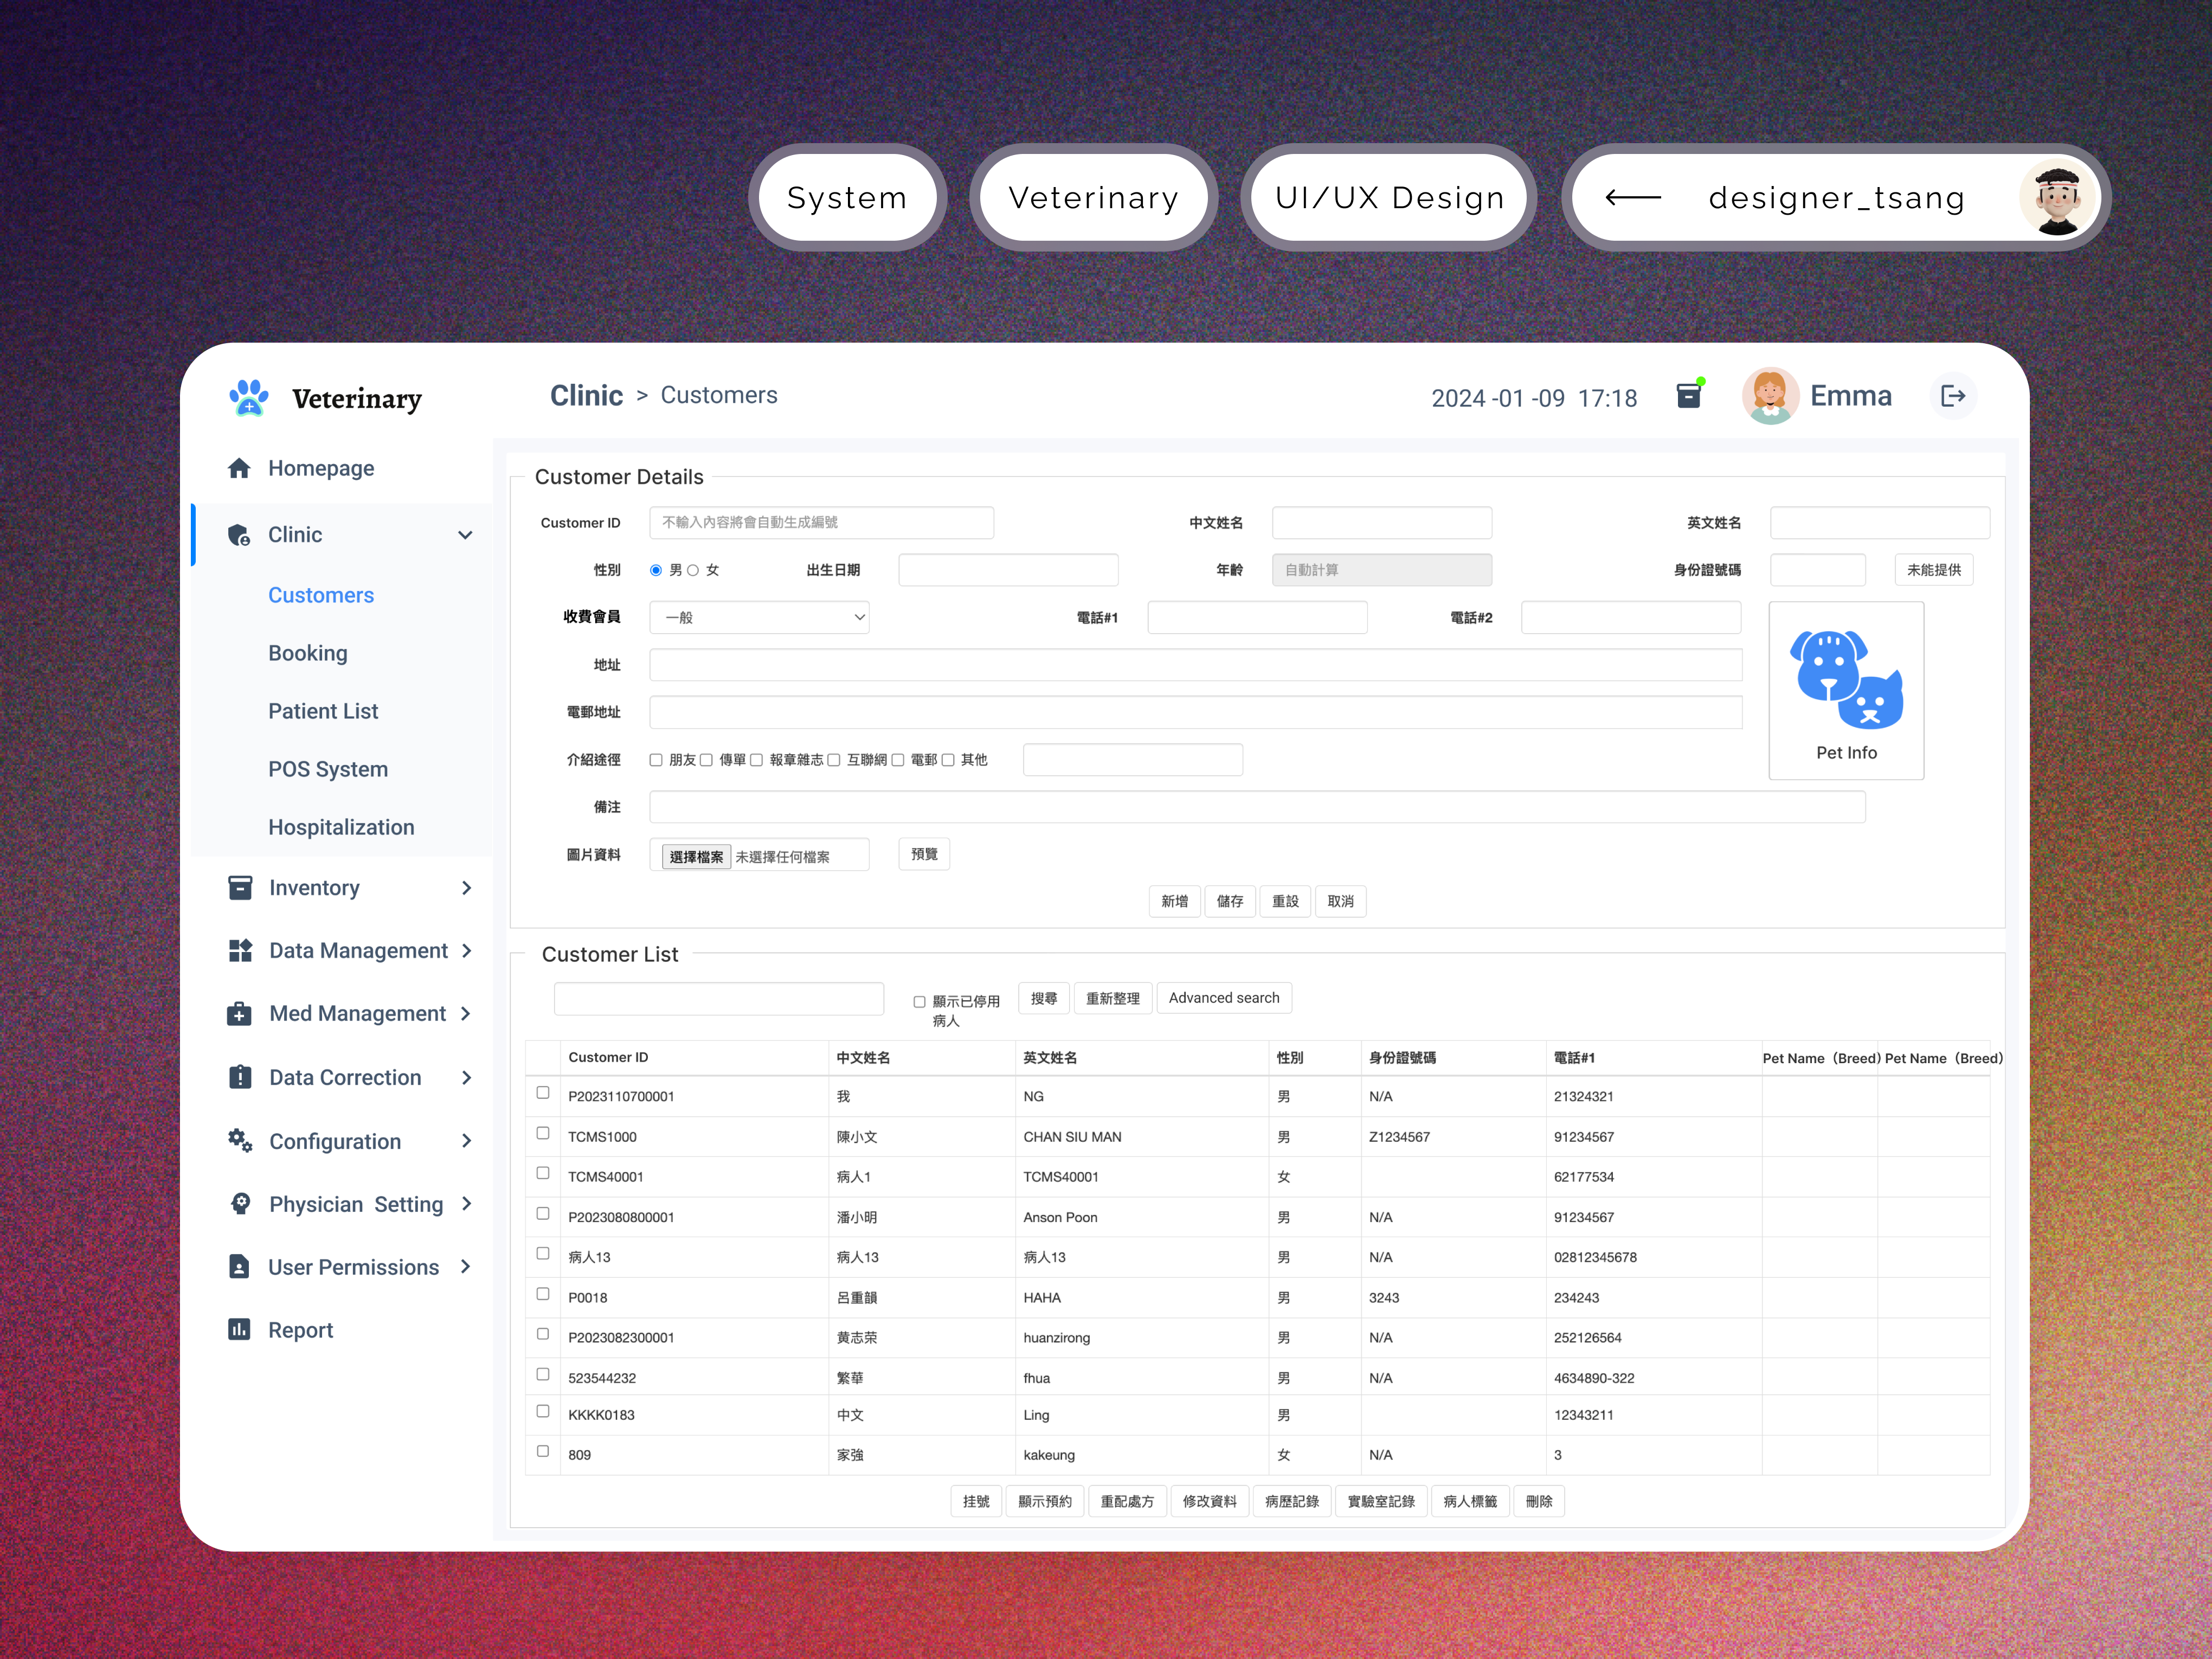The image size is (2212, 1659).
Task: Click the Homepage house icon
Action: [x=239, y=468]
